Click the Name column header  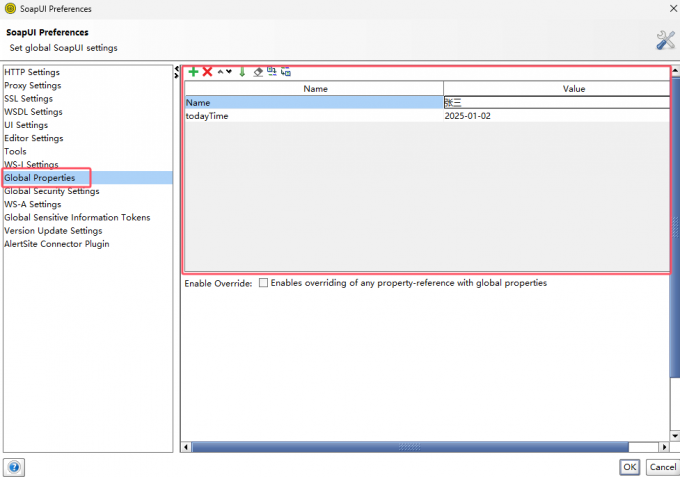314,88
